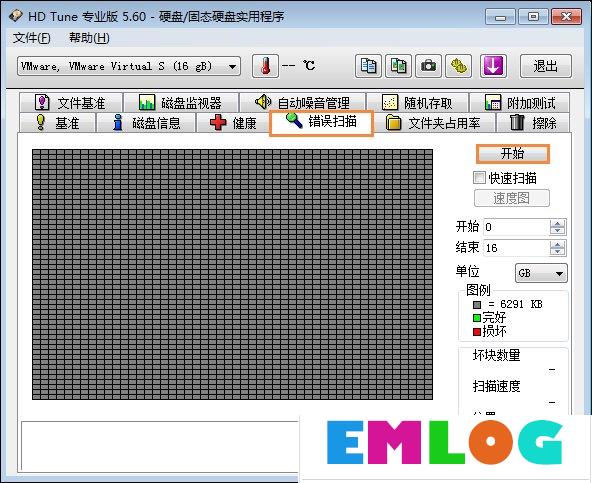Click the thermometer temperature icon
The height and width of the screenshot is (483, 592).
click(x=265, y=66)
